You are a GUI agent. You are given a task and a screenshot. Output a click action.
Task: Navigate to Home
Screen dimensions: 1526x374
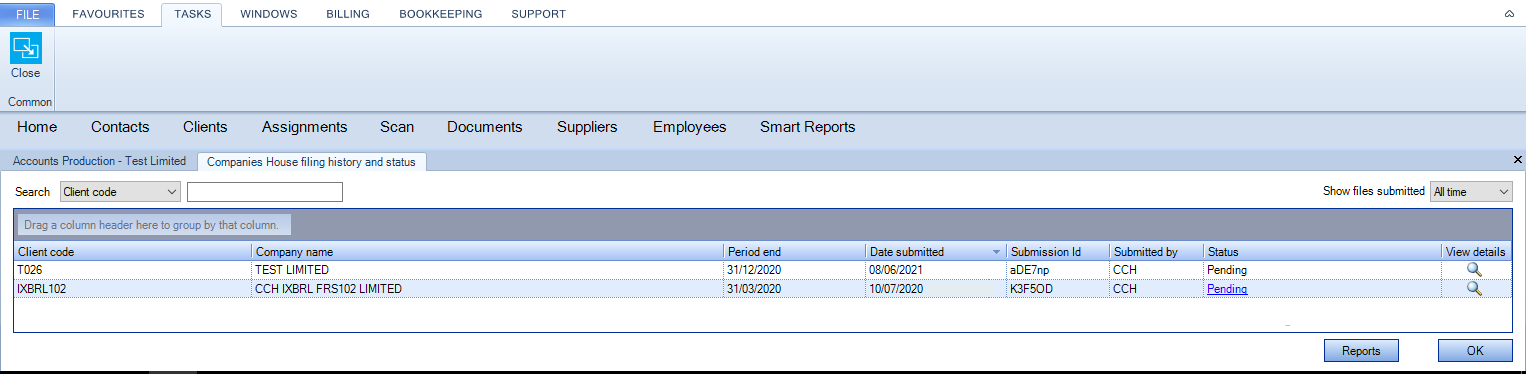37,127
